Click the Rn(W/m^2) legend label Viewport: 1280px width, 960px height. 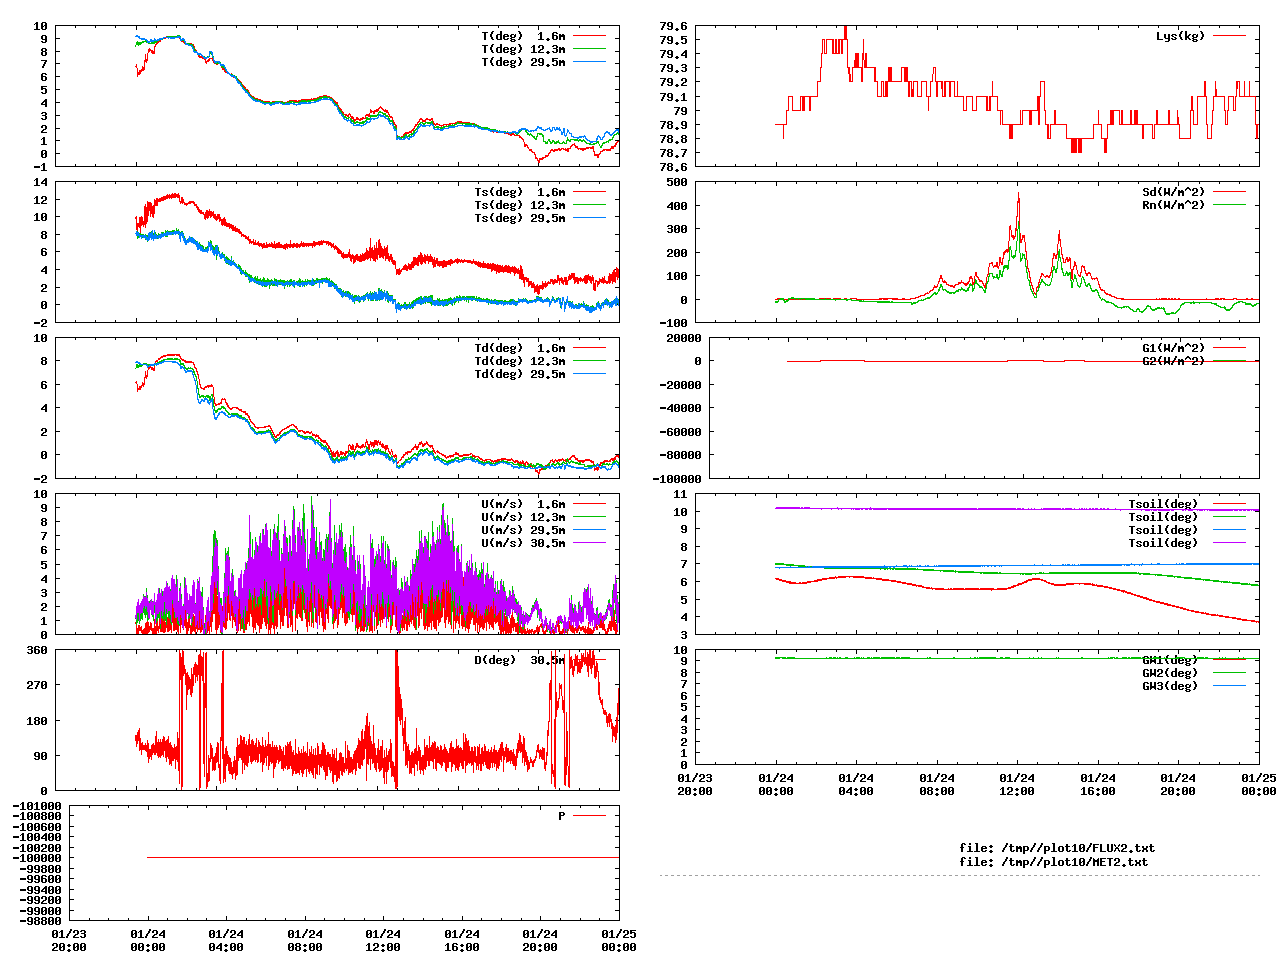coord(1173,205)
